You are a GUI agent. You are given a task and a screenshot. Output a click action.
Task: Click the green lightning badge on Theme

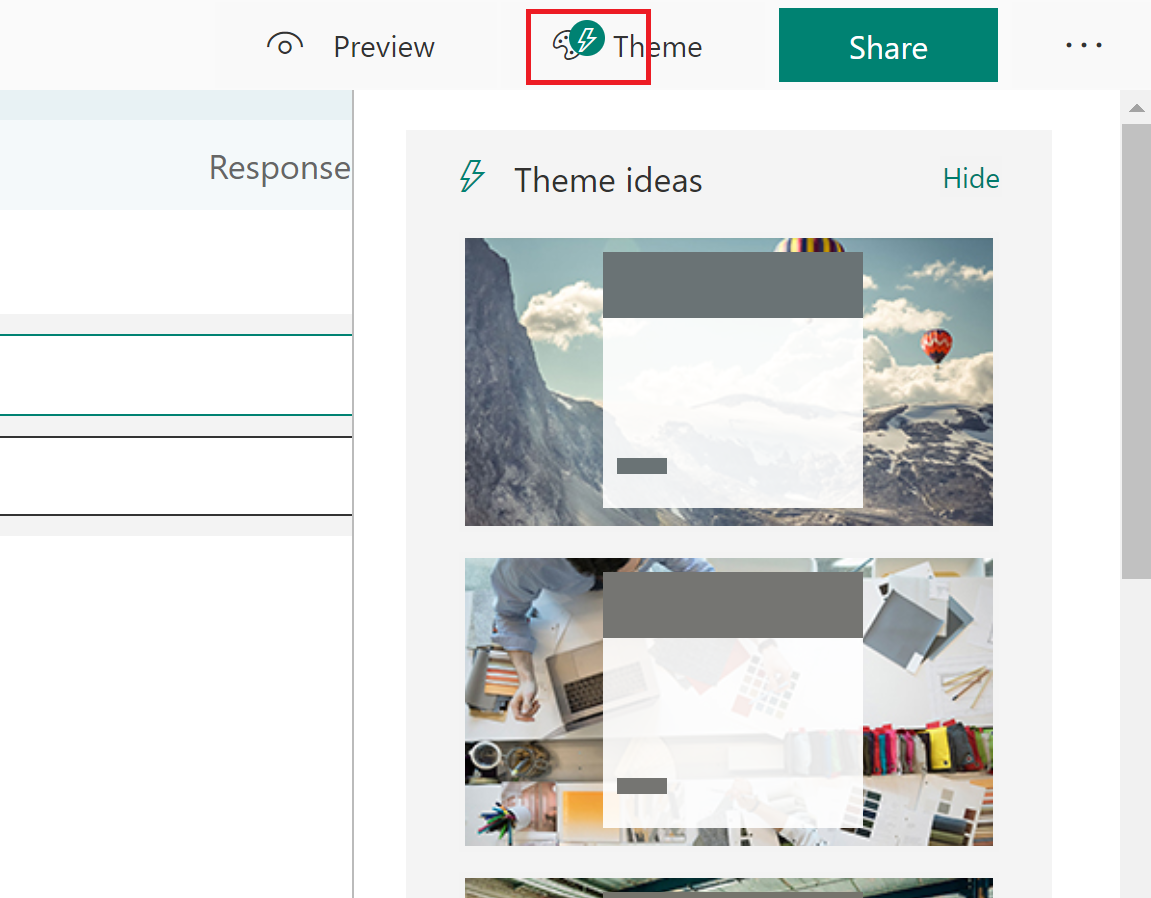click(588, 39)
